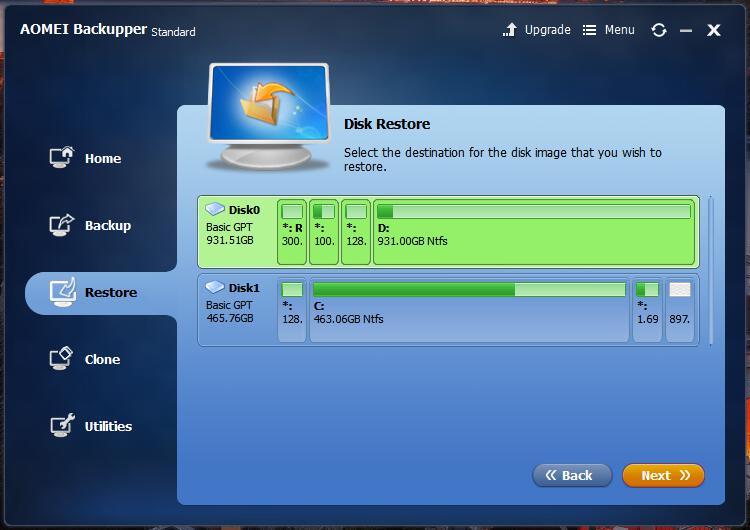This screenshot has width=750, height=530.
Task: Click the Upgrade arrow icon
Action: pyautogui.click(x=510, y=30)
